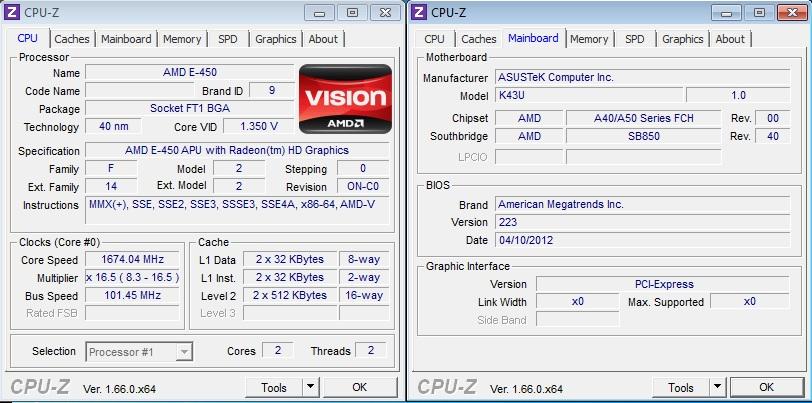Click the Tools button in right window
Screen dimensions: 812x403
(x=680, y=387)
